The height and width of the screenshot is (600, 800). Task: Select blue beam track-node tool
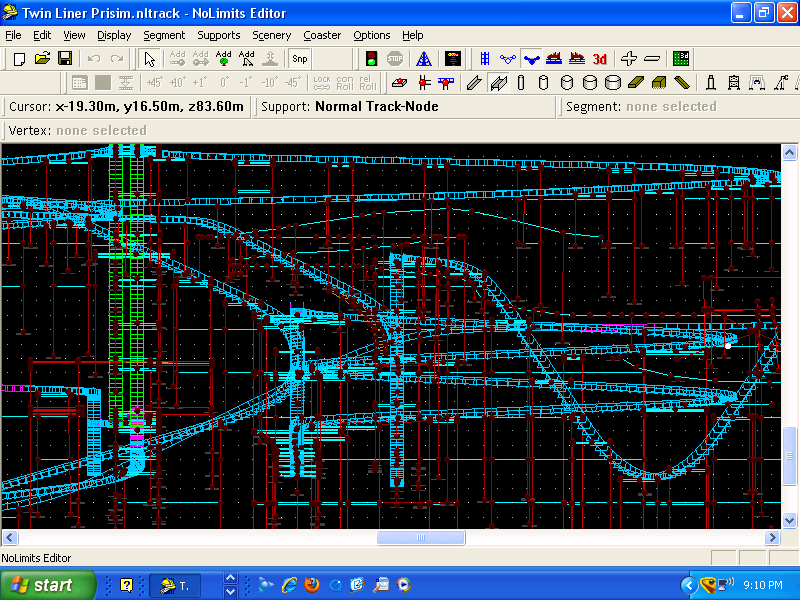tap(446, 83)
